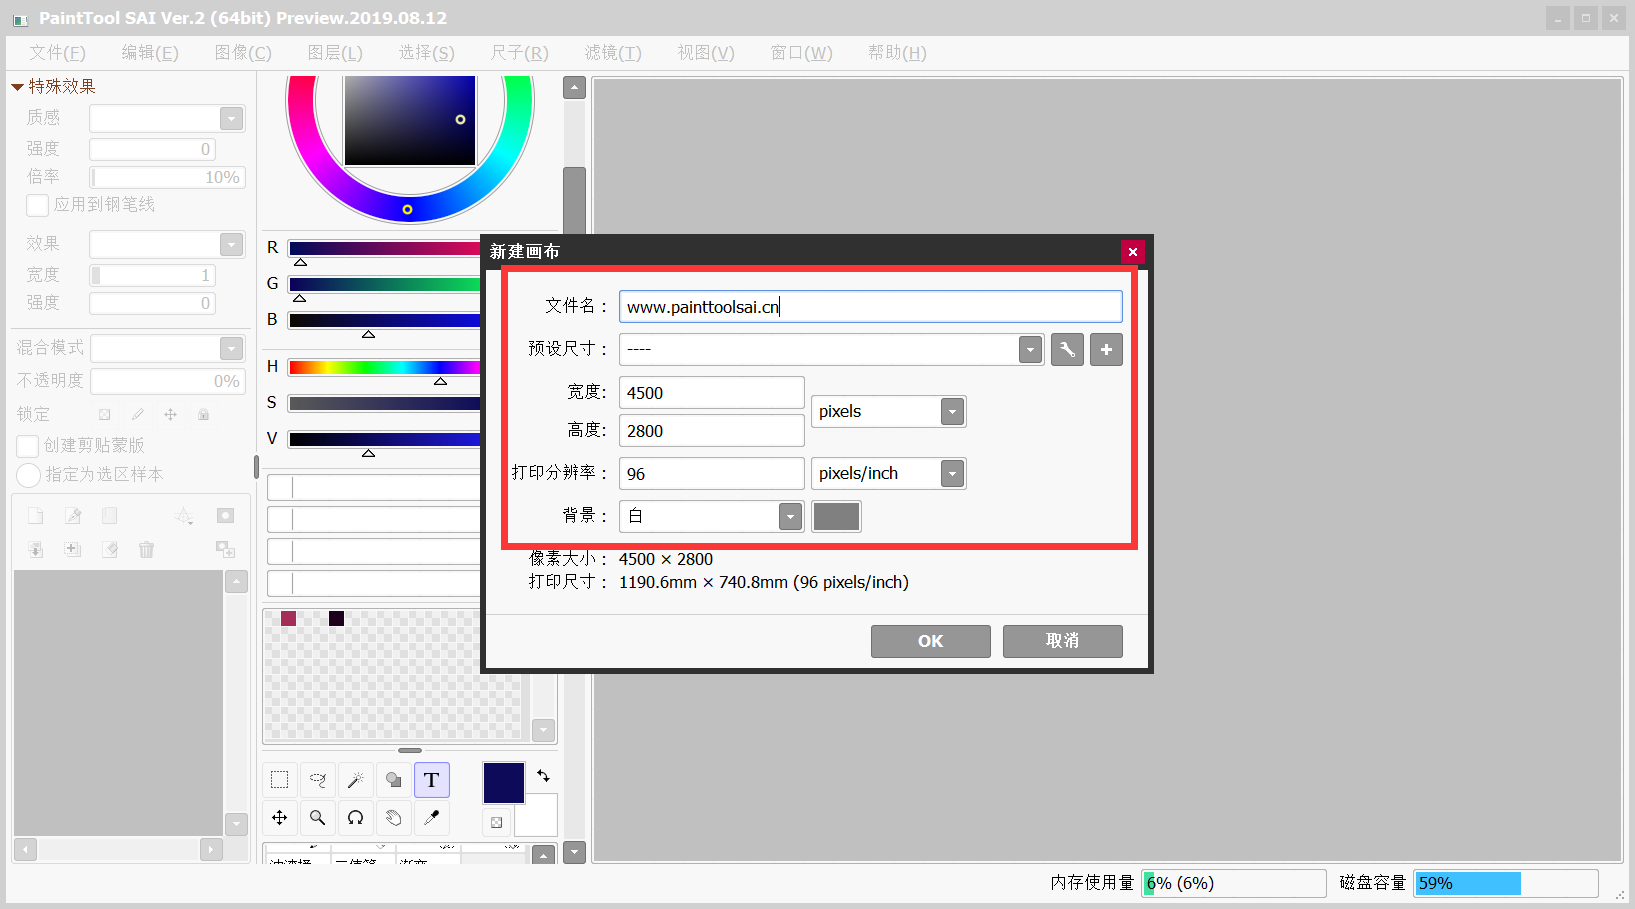Open the 质感 texture dropdown
Viewport: 1635px width, 909px height.
click(x=231, y=119)
